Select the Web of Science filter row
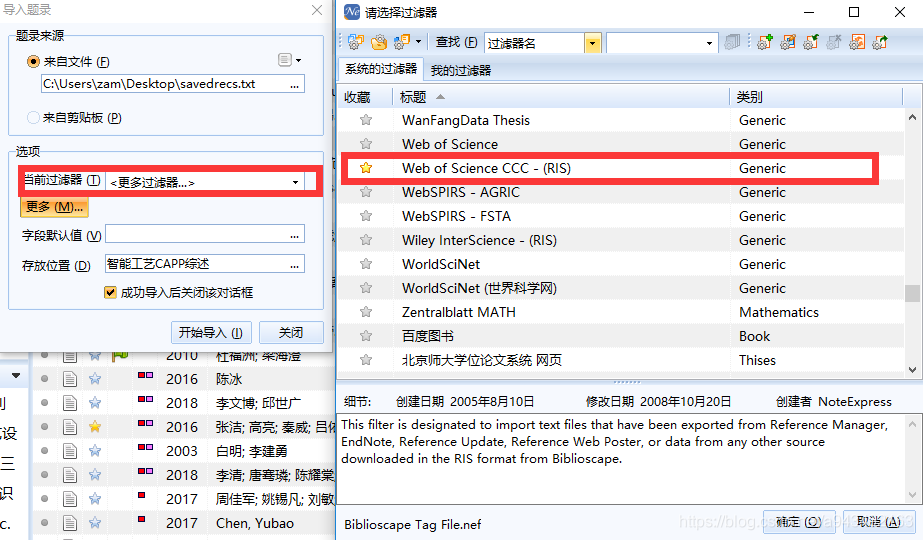 click(620, 144)
